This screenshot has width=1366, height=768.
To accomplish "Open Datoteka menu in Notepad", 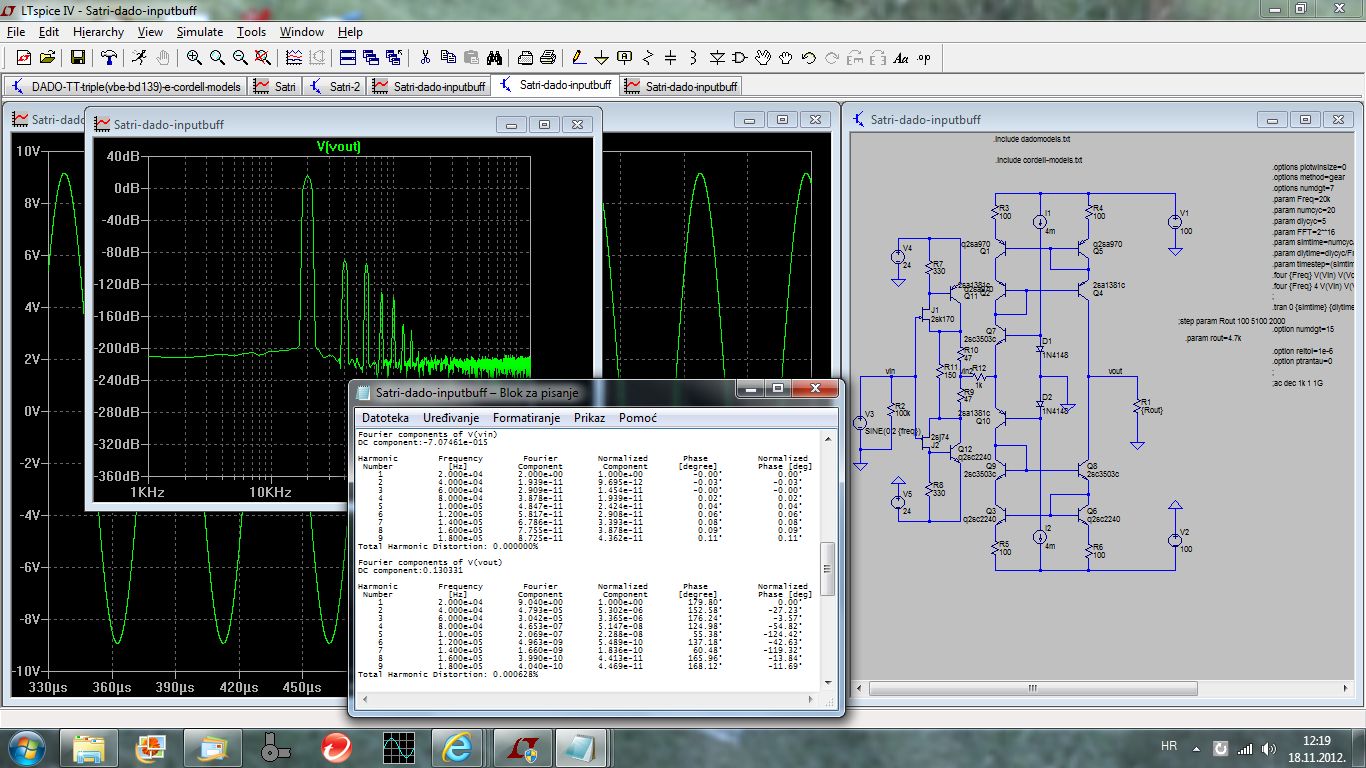I will point(385,417).
